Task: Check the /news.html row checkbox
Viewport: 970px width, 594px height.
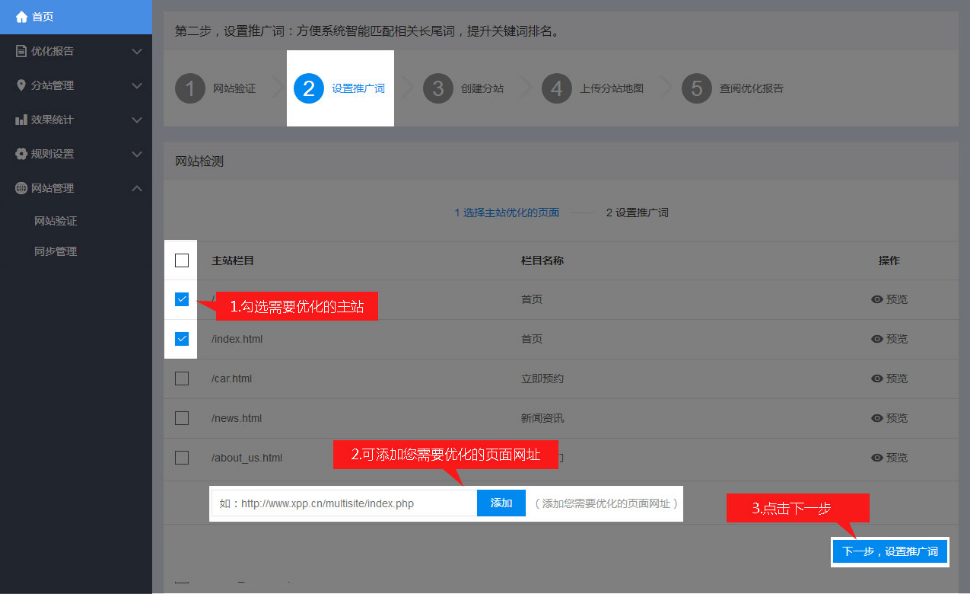Action: coord(181,418)
